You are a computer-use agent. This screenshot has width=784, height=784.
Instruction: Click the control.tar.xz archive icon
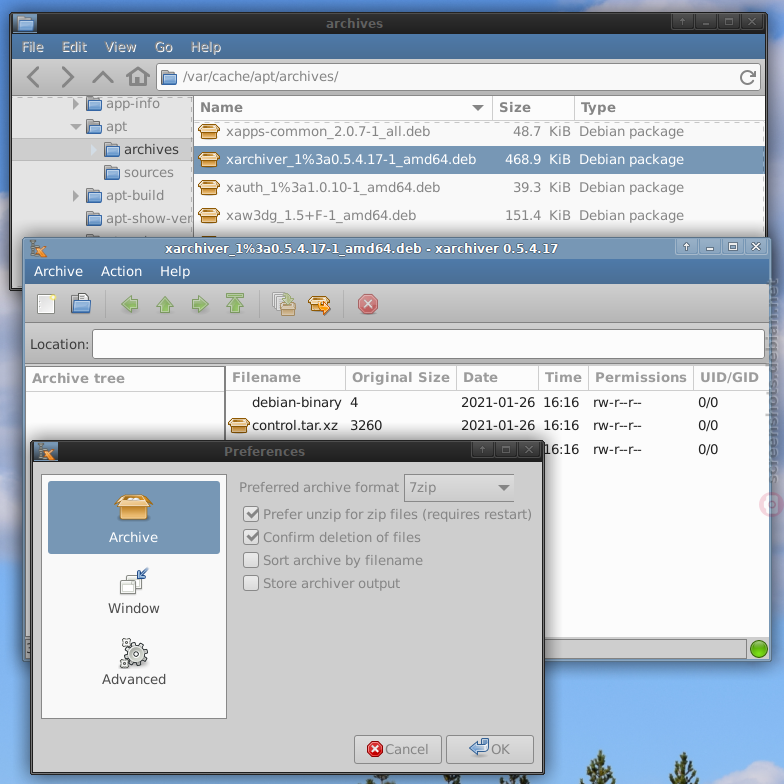(x=238, y=426)
